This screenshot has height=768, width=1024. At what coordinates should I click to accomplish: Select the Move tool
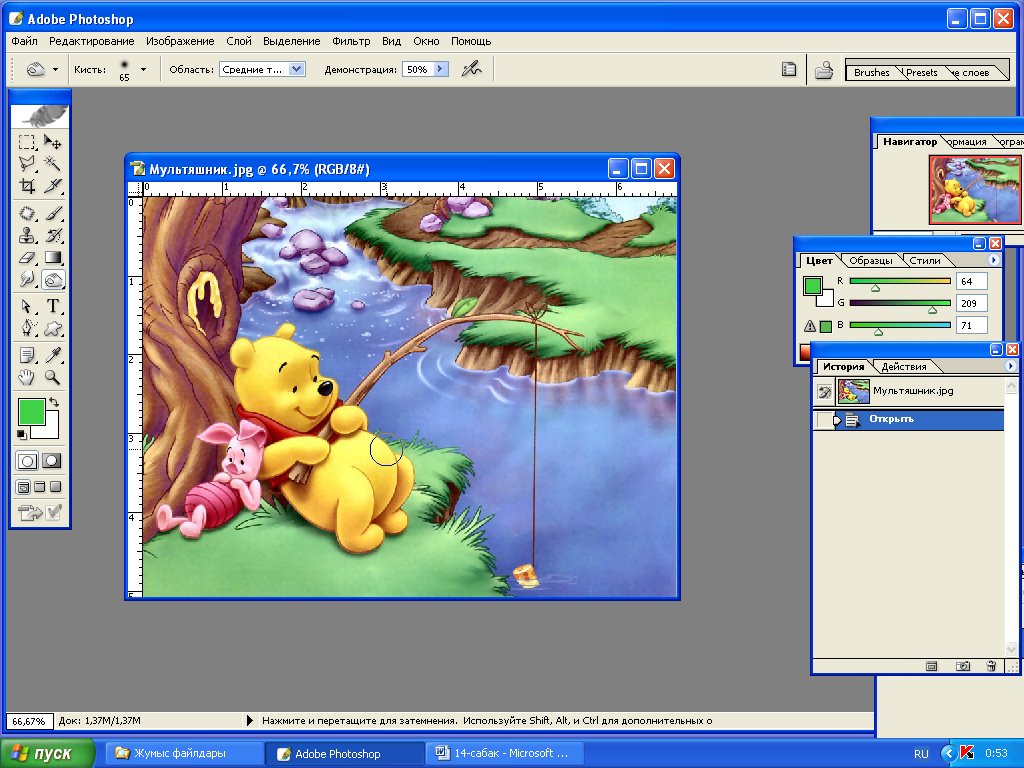52,142
